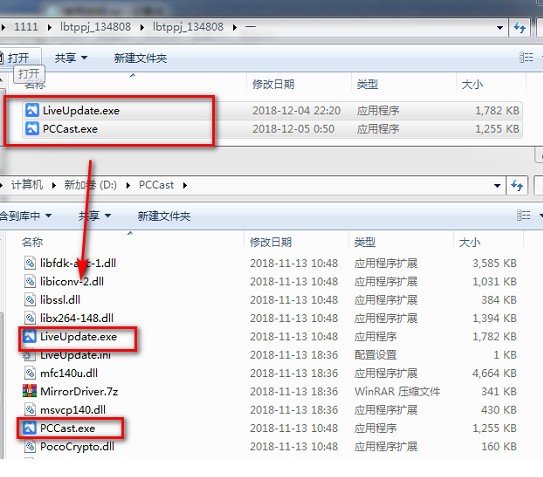
Task: Click libiconv-2.dll file icon
Action: pyautogui.click(x=30, y=281)
